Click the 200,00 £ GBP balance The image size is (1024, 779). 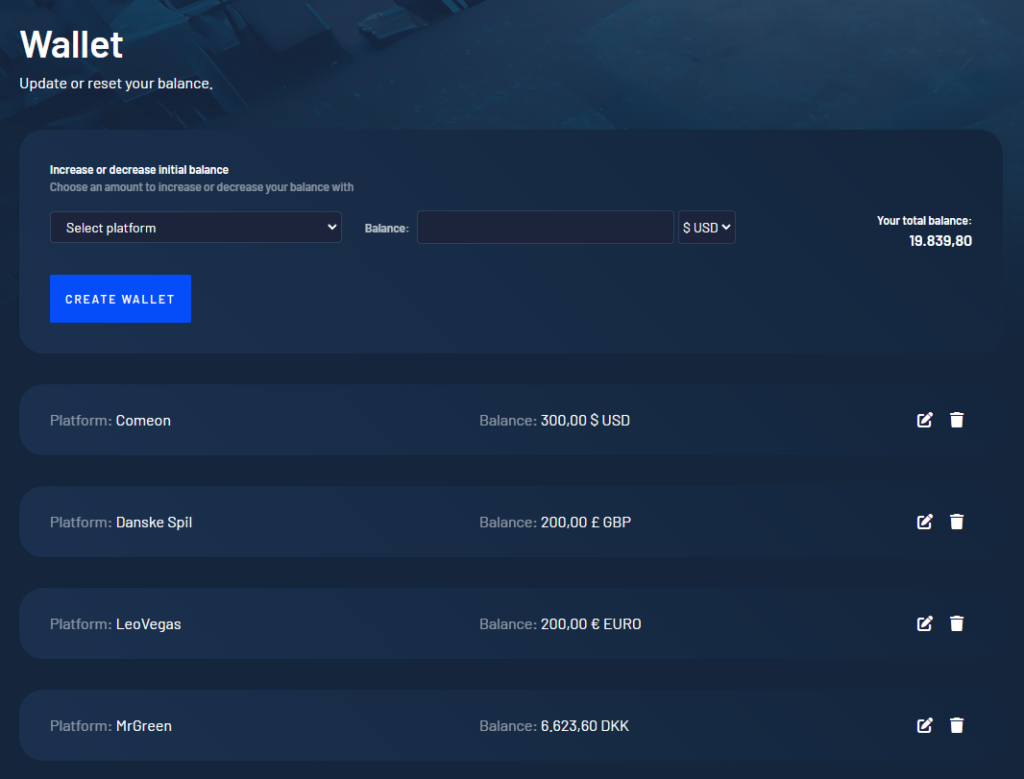[x=586, y=522]
